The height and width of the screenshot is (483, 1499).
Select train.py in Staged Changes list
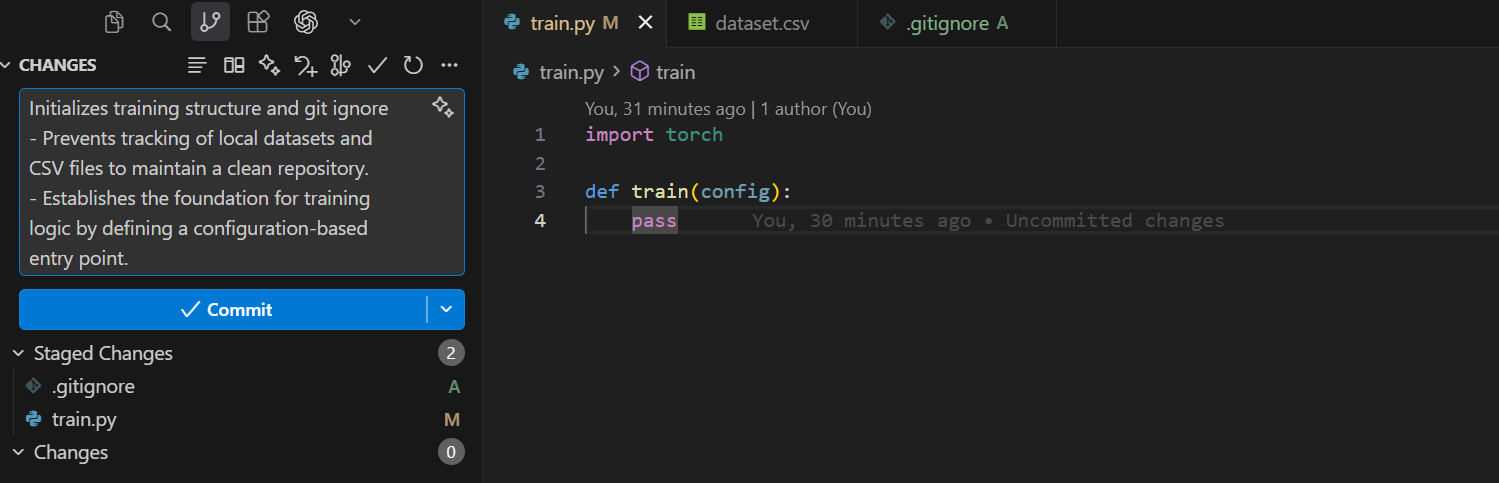click(84, 419)
